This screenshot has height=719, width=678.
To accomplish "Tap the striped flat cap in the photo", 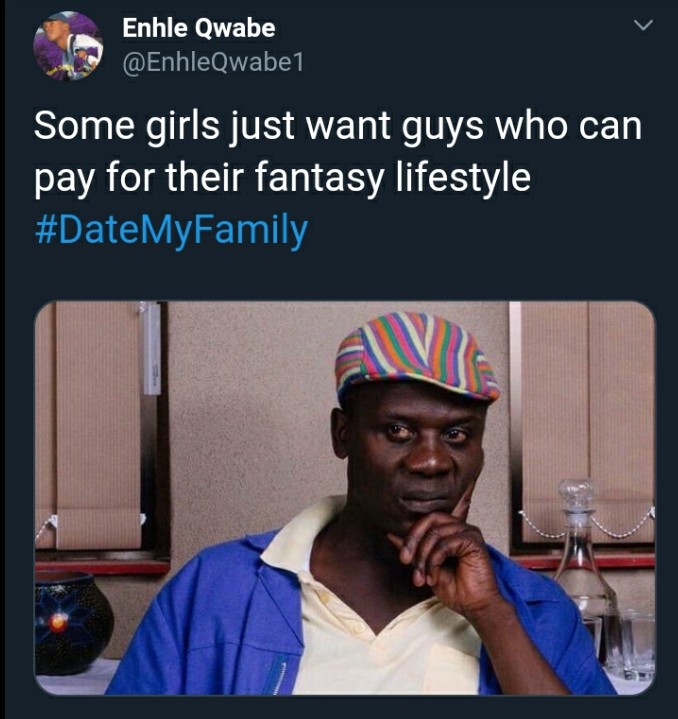I will pyautogui.click(x=417, y=355).
